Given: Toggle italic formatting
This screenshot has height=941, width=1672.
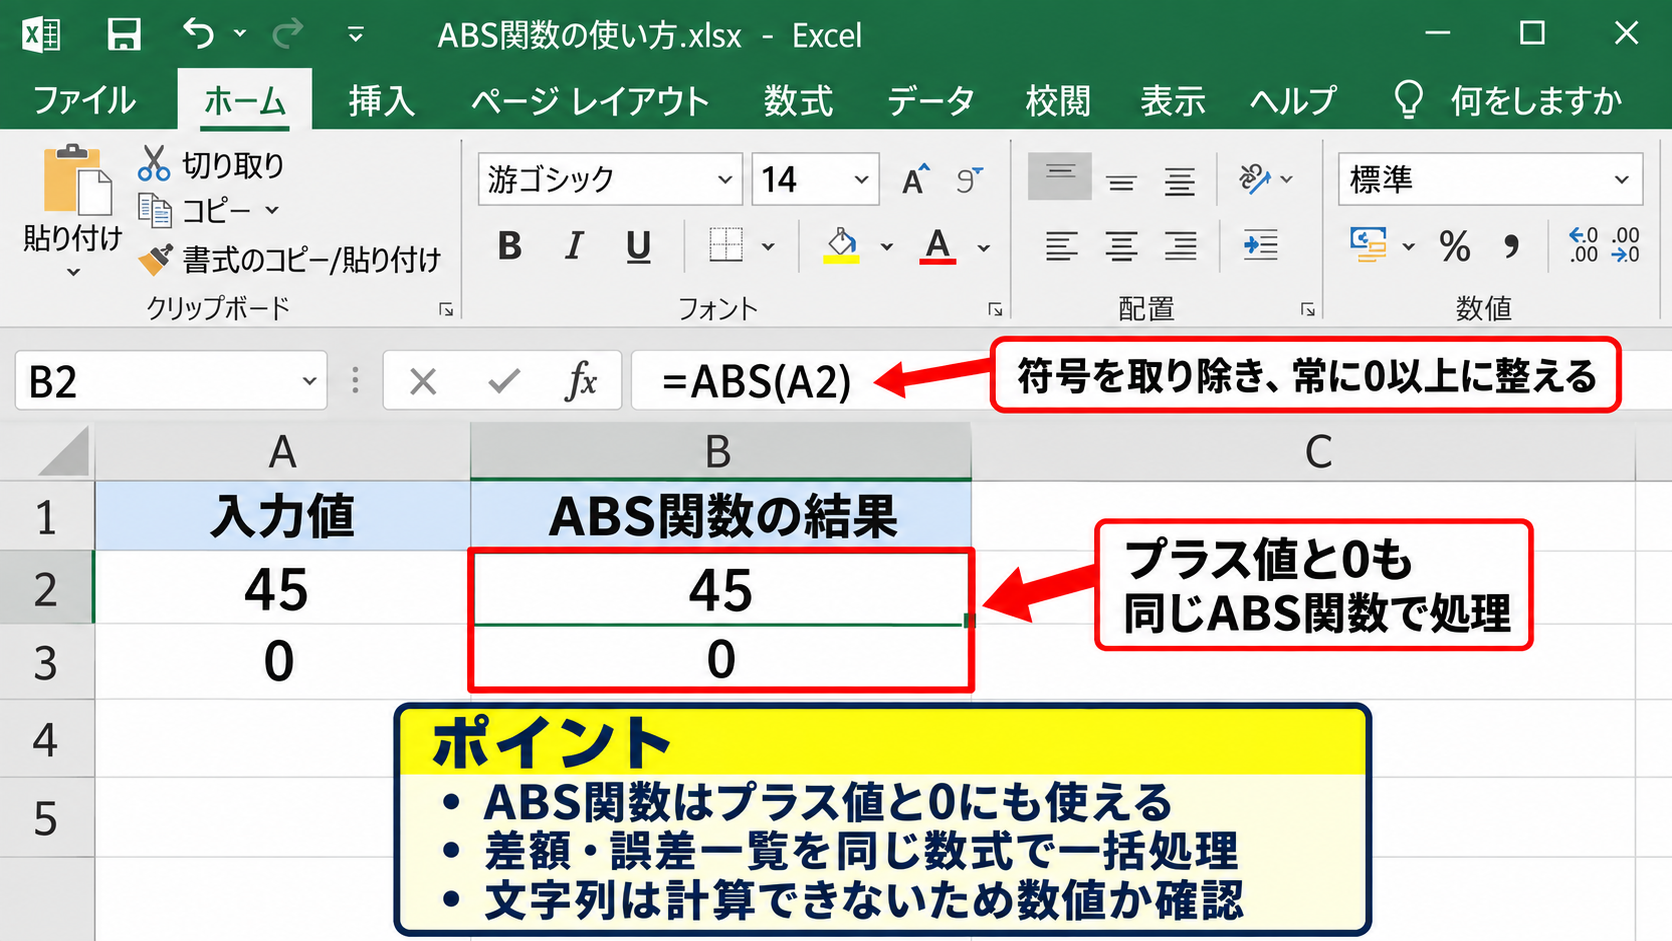Looking at the screenshot, I should click(574, 246).
